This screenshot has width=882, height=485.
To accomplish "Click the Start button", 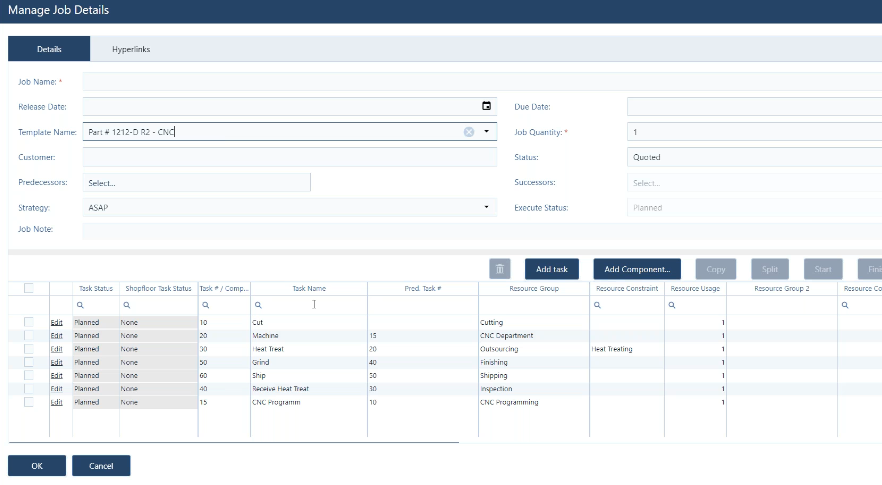I will coord(823,269).
